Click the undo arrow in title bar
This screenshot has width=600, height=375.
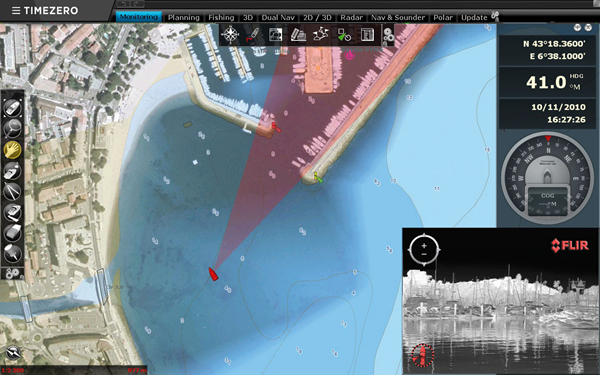(123, 4)
